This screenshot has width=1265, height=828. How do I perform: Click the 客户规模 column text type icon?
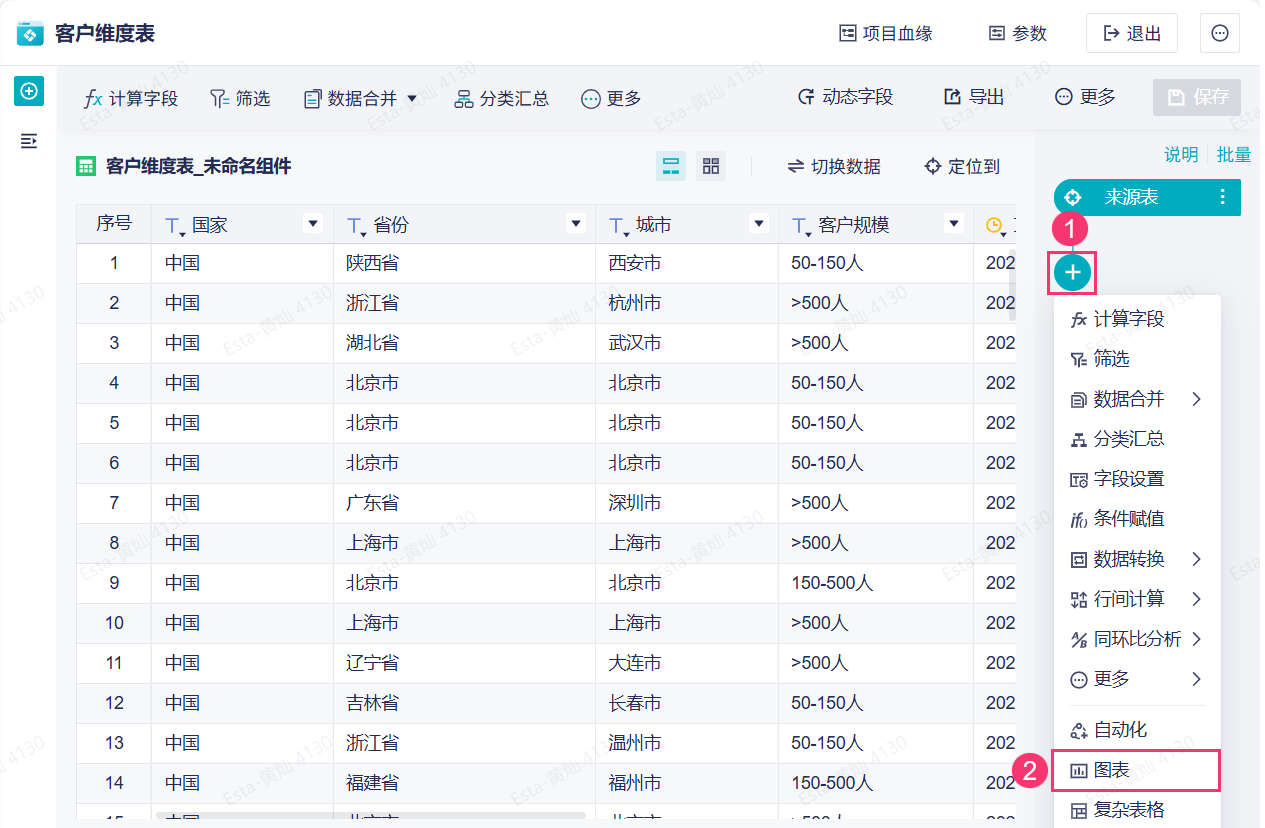coord(801,226)
